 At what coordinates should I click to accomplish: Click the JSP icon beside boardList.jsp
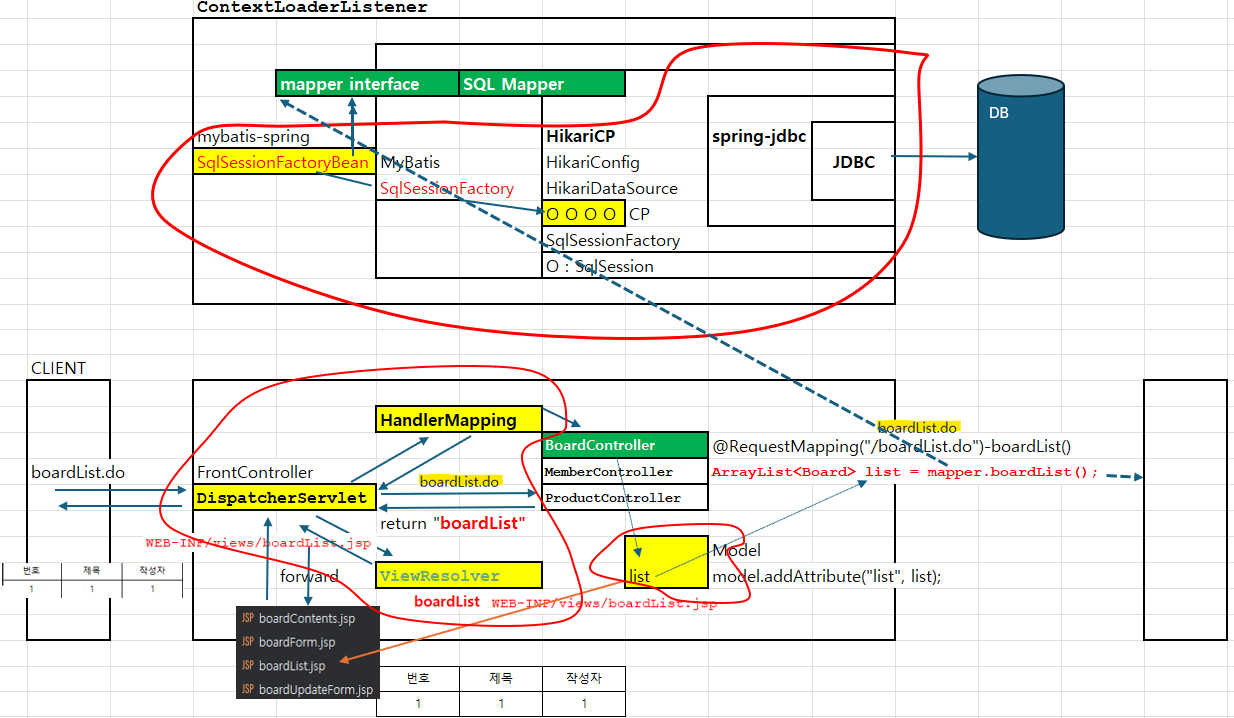click(x=247, y=666)
